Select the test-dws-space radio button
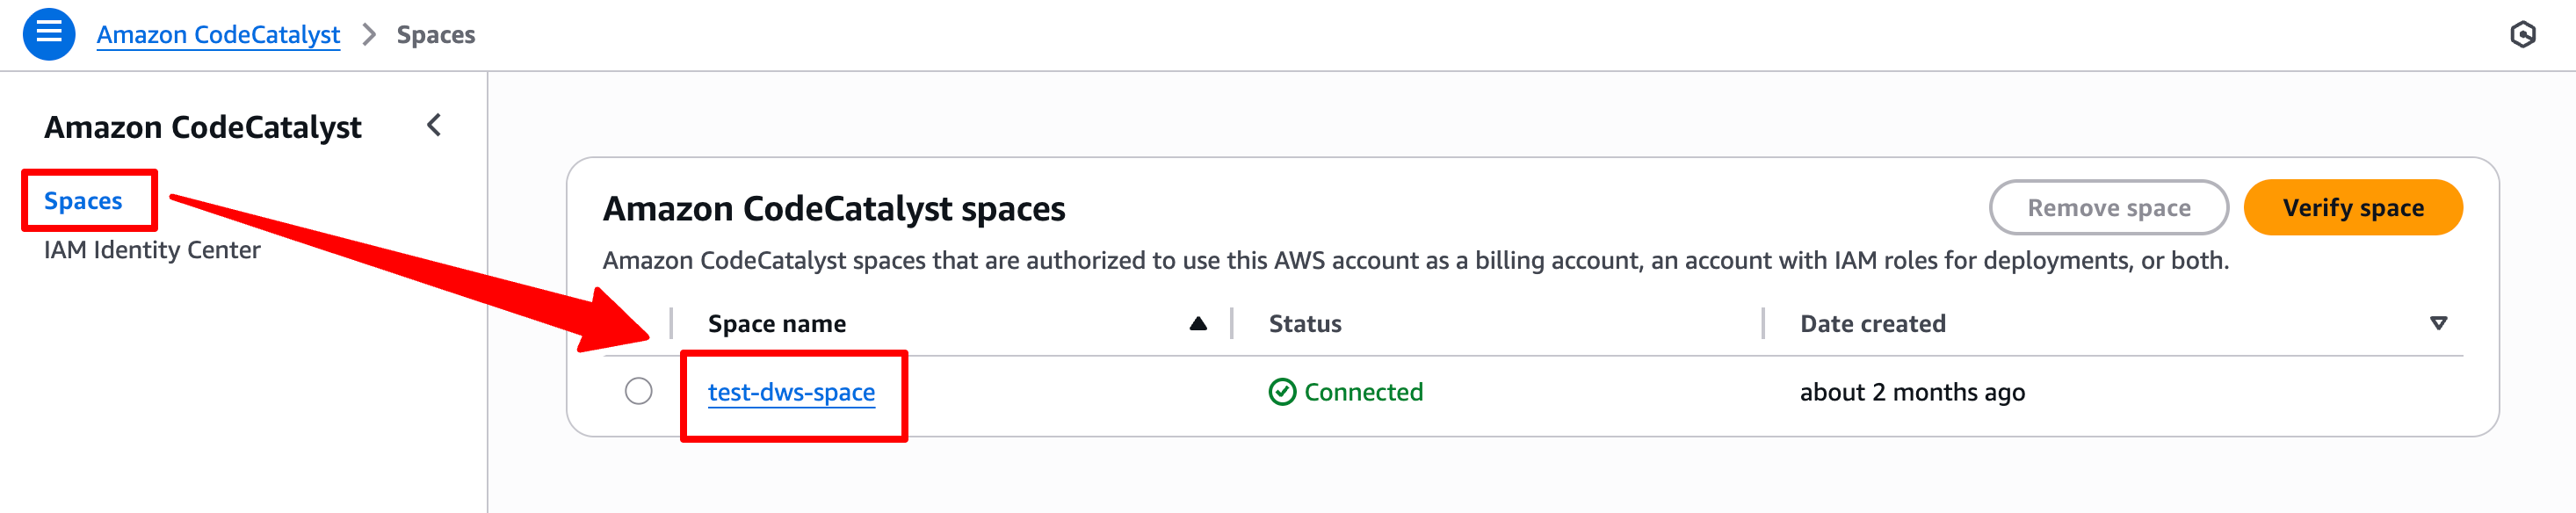 639,391
